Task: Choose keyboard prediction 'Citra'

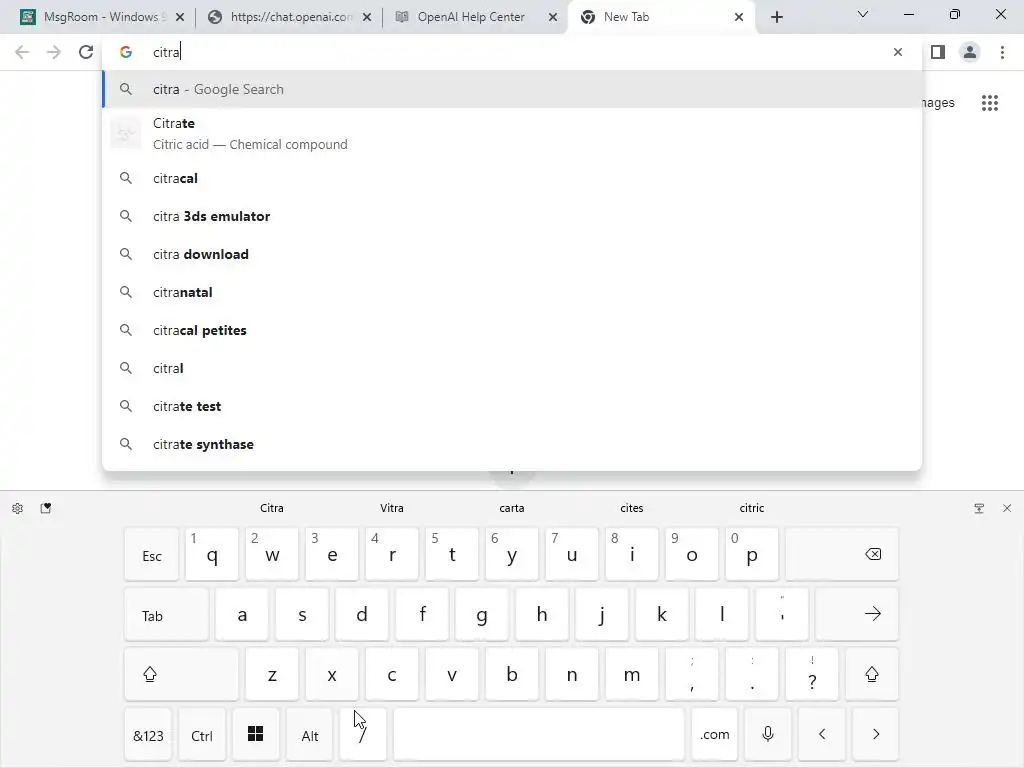Action: [x=272, y=508]
